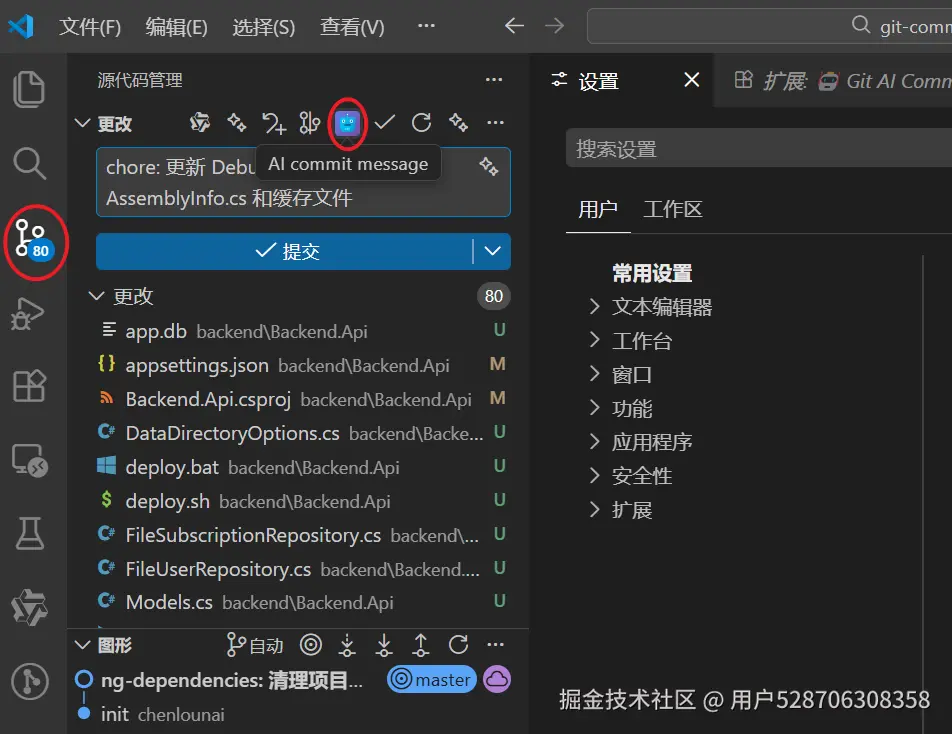Click the 搜索设置 search field

(x=759, y=149)
